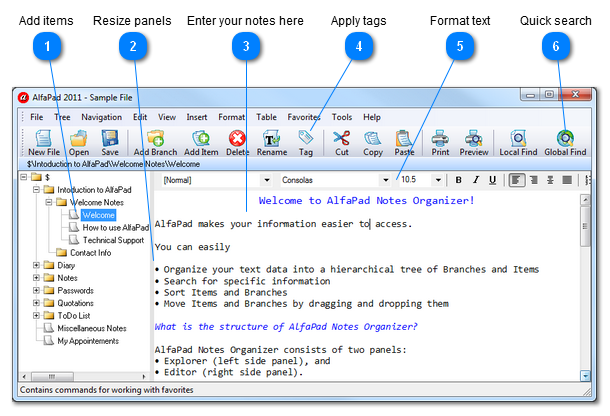Click the AlfaPad logo in title bar
Viewport: 610px width, 416px height.
pos(23,97)
